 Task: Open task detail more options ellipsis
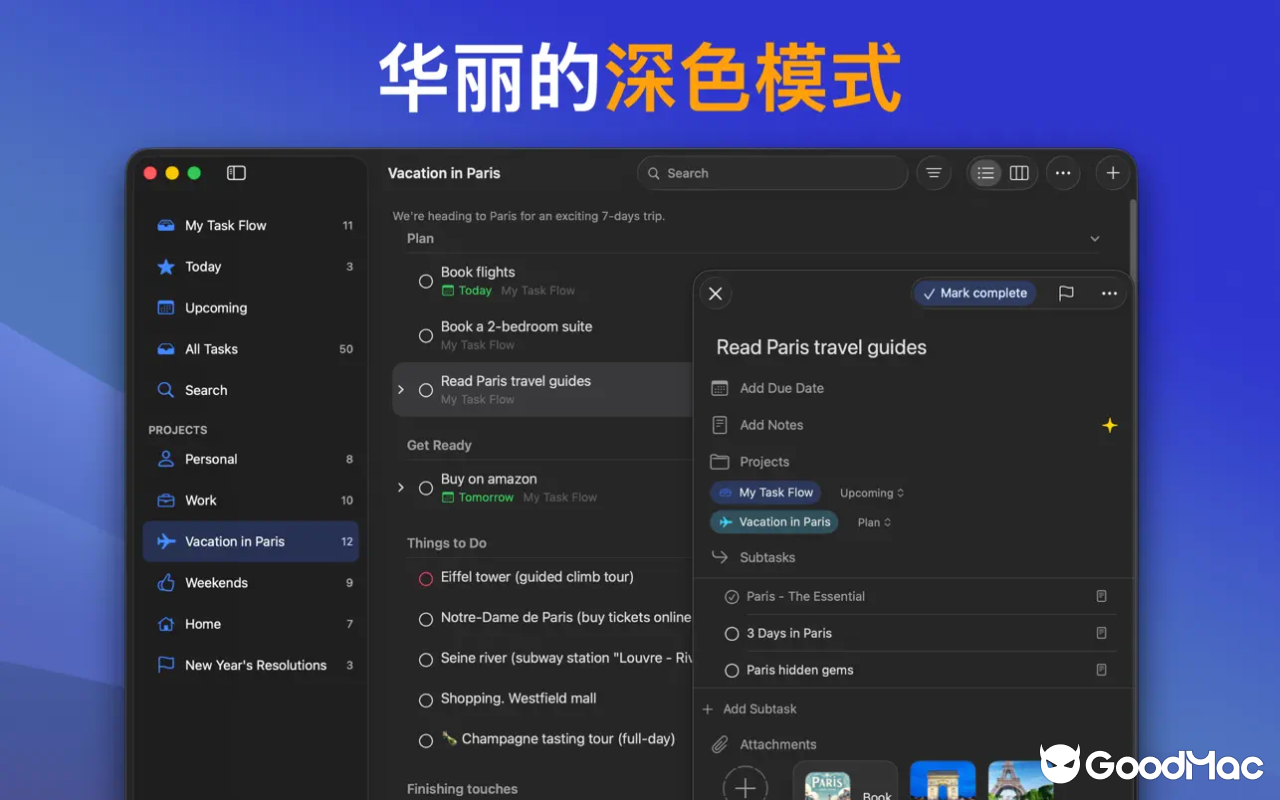pos(1109,293)
